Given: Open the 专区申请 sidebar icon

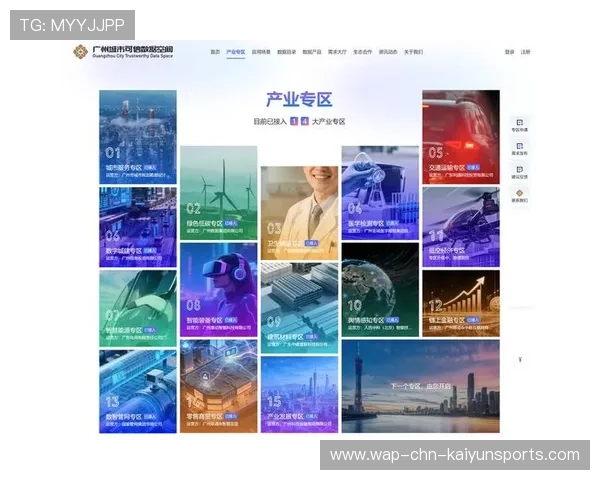Looking at the screenshot, I should click(x=520, y=125).
